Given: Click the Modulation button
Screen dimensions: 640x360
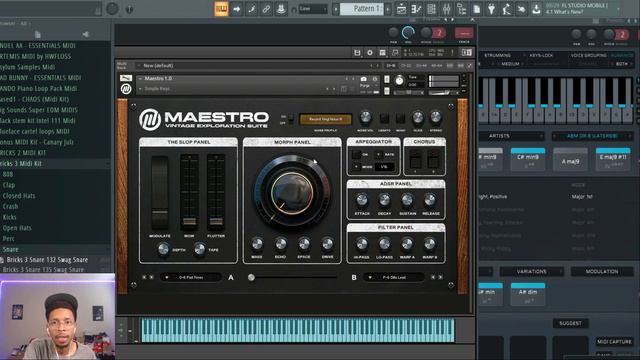Looking at the screenshot, I should coord(602,271).
